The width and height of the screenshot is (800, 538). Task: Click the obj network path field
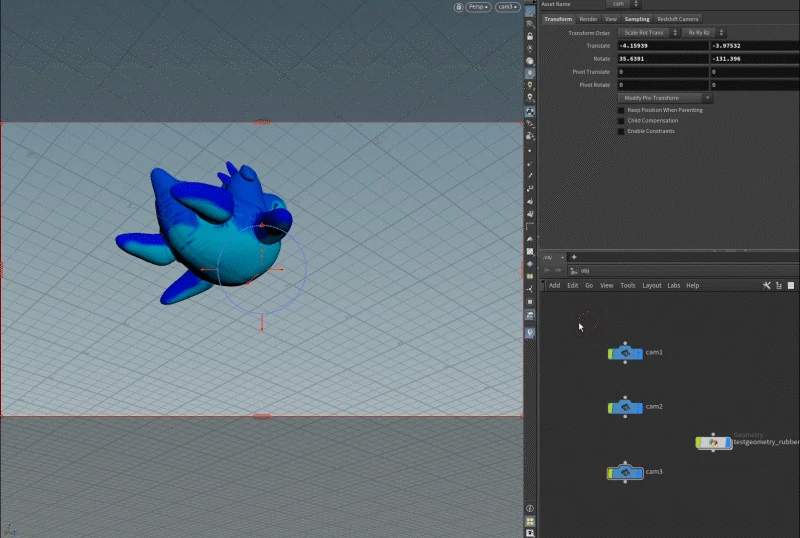click(x=684, y=271)
